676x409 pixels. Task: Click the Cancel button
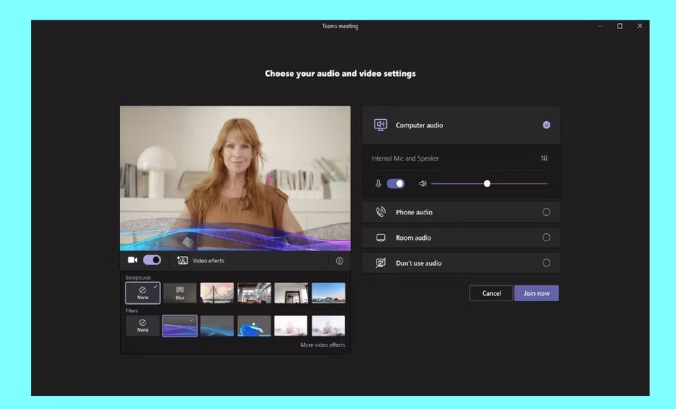491,293
